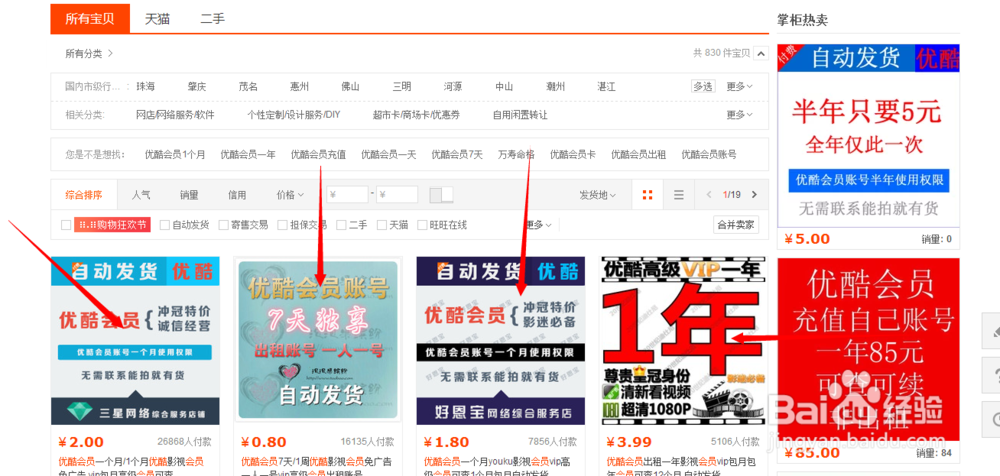1000x476 pixels.
Task: Switch to grid view layout icon
Action: tap(647, 195)
